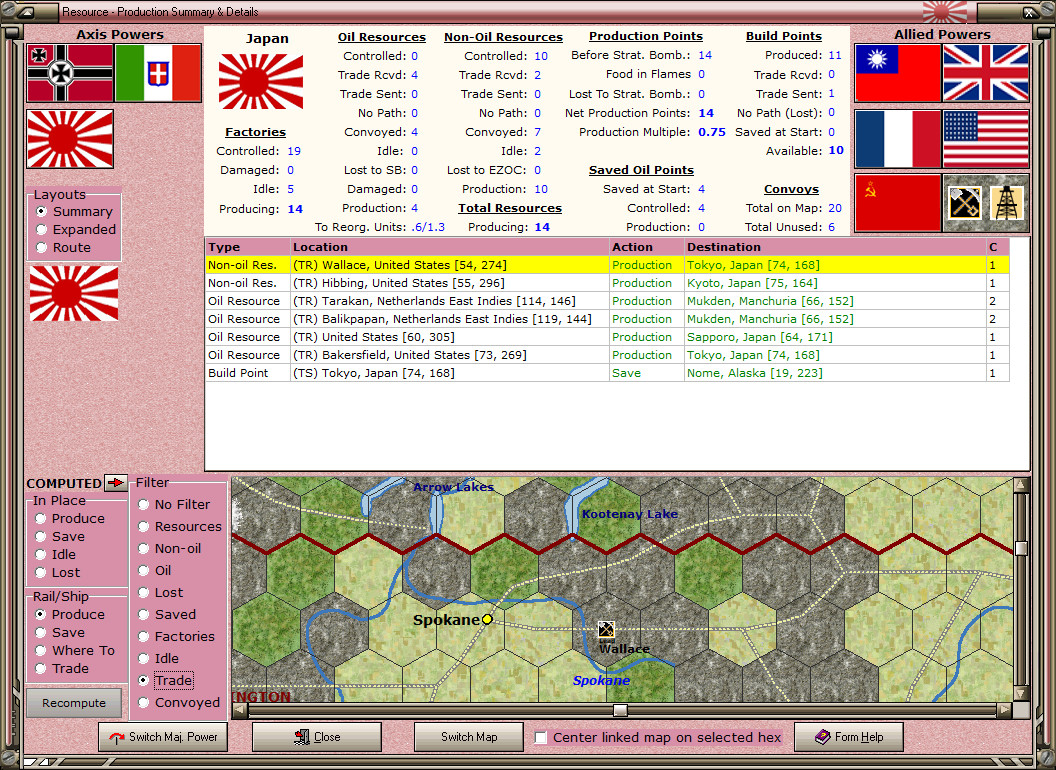
Task: Select the Oil filter option
Action: [x=142, y=570]
